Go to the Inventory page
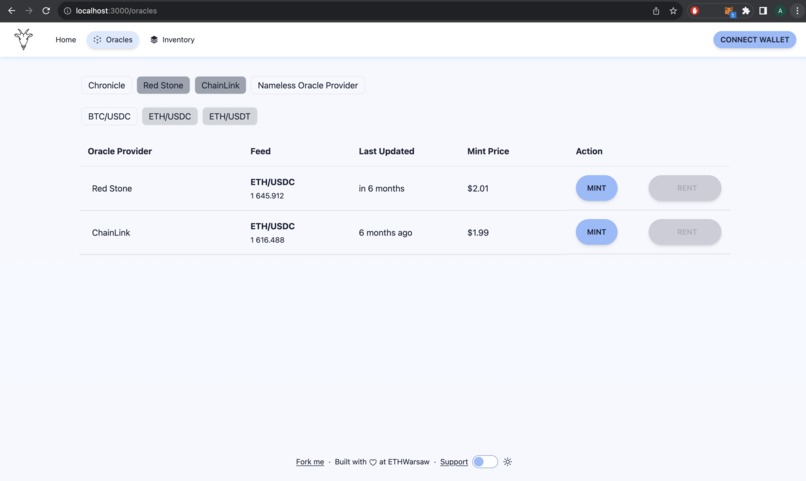 [172, 40]
